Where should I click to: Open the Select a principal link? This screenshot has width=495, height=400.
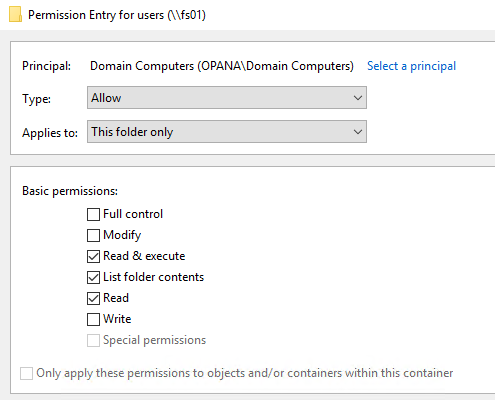pyautogui.click(x=411, y=66)
